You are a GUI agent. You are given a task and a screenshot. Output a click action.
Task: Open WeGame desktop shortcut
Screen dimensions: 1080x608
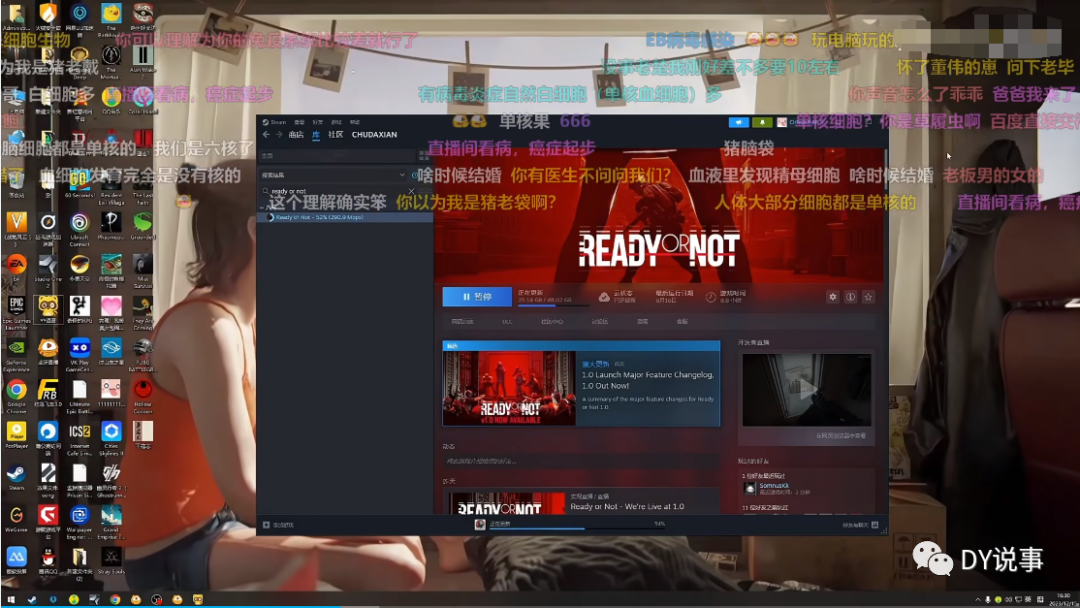pyautogui.click(x=17, y=520)
